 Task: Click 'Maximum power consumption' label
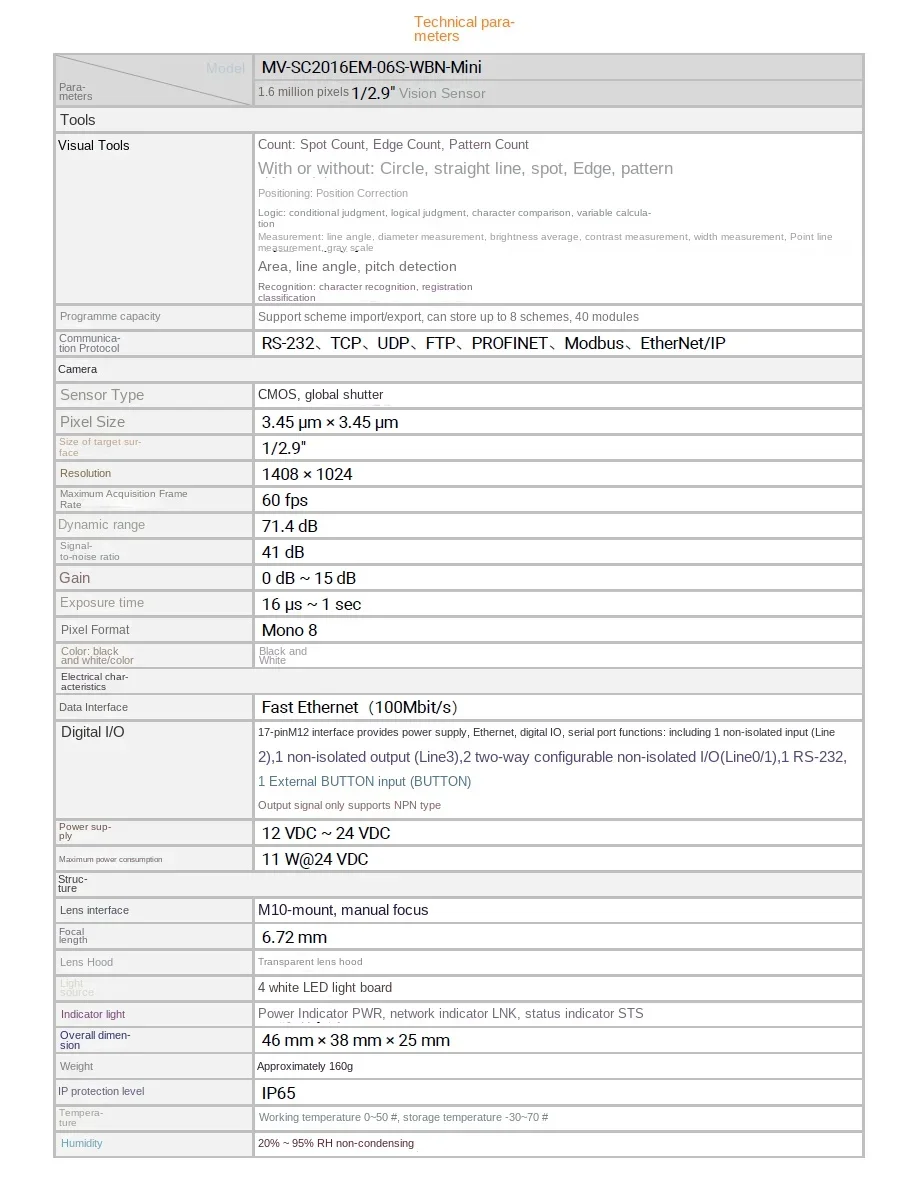point(110,860)
